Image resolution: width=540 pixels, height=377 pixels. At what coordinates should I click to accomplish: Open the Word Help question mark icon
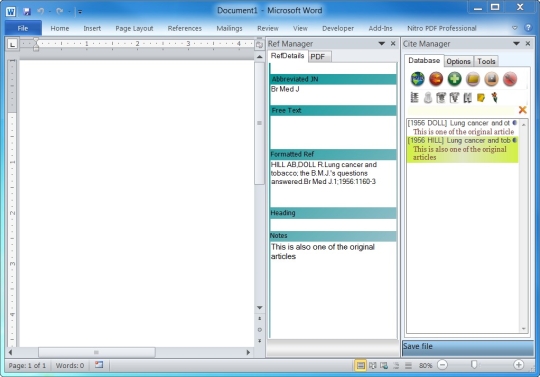point(528,28)
